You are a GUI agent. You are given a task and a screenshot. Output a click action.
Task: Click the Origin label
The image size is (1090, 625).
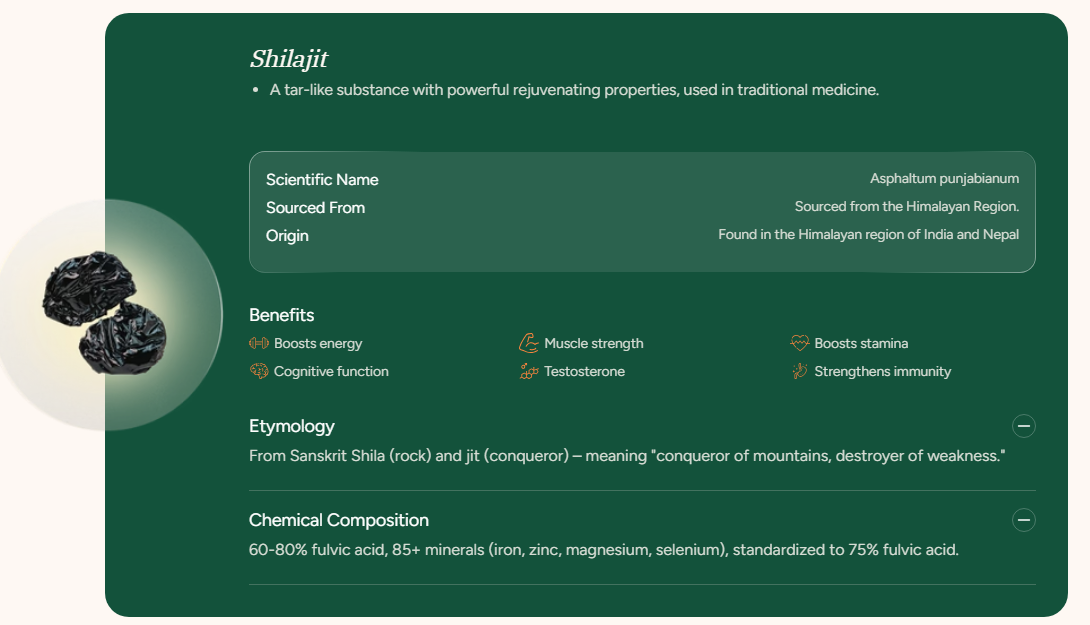(x=287, y=236)
